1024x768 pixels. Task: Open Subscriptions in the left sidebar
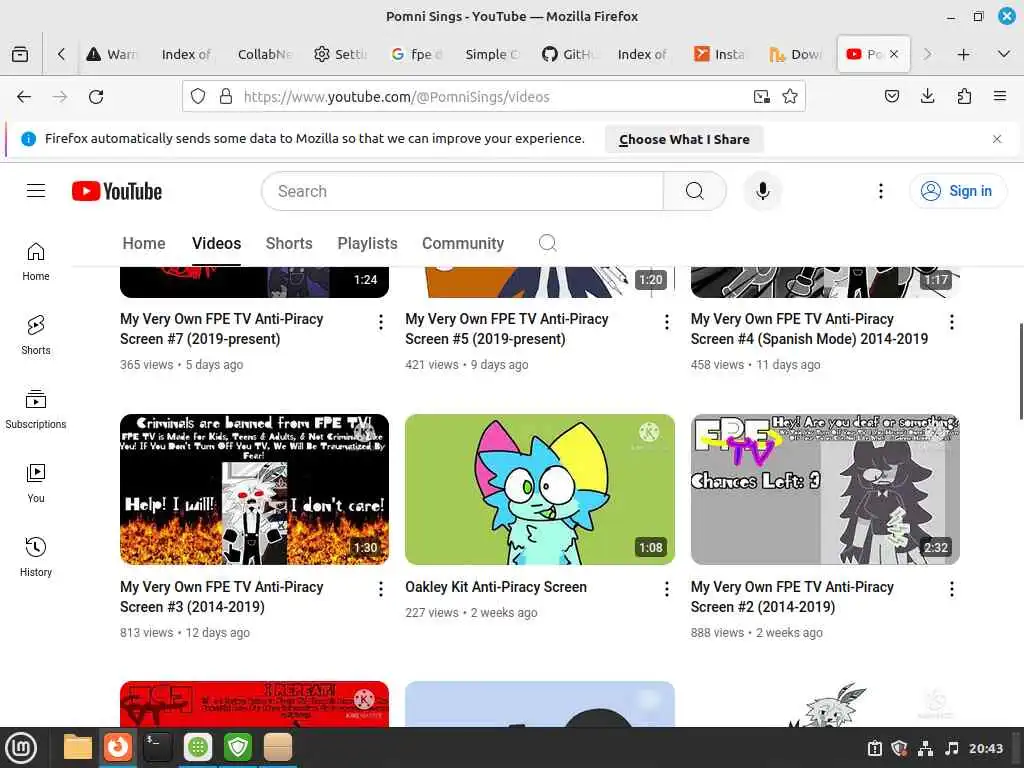tap(36, 409)
